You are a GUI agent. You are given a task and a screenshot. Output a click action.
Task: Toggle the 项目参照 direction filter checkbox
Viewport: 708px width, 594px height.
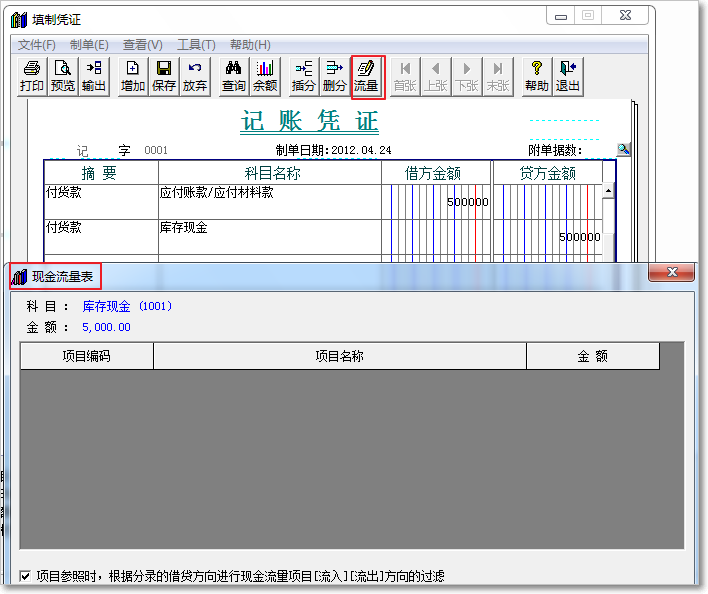[26, 576]
